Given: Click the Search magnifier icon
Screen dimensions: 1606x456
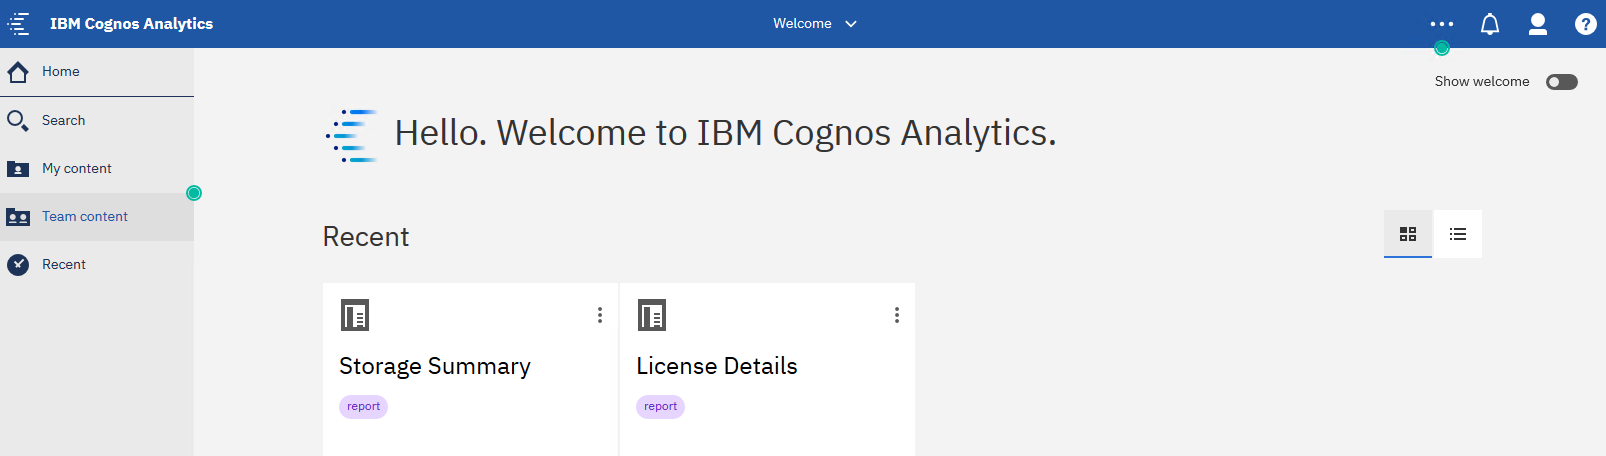Looking at the screenshot, I should coord(18,121).
